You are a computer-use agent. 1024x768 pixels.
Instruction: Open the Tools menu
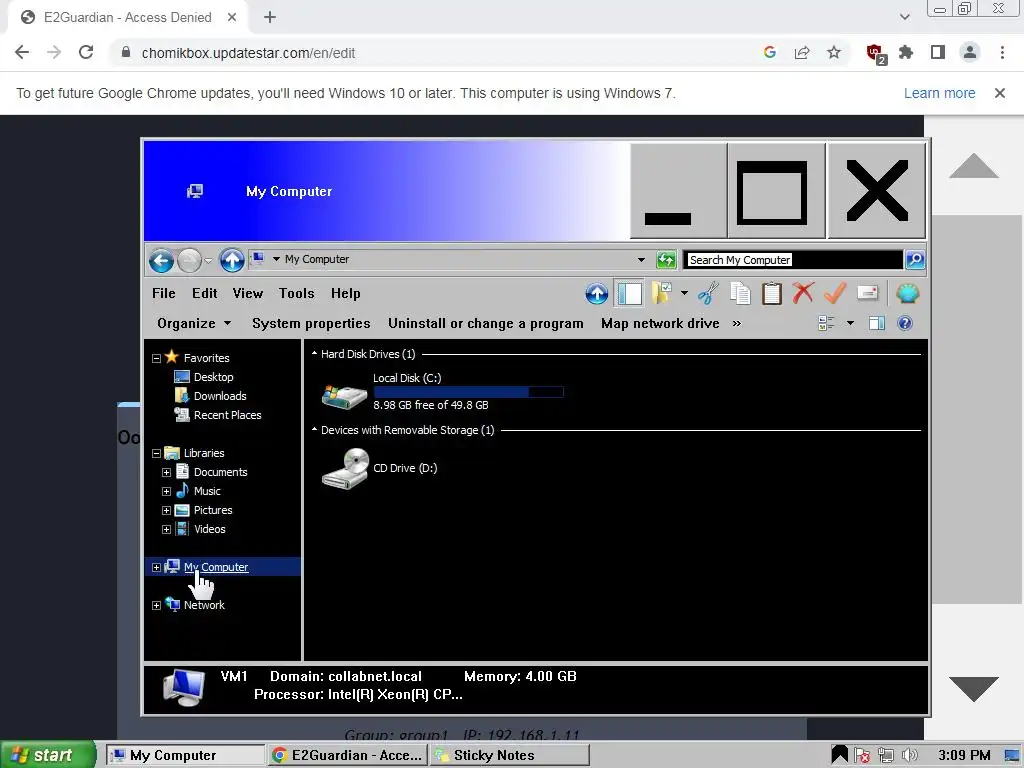(296, 293)
